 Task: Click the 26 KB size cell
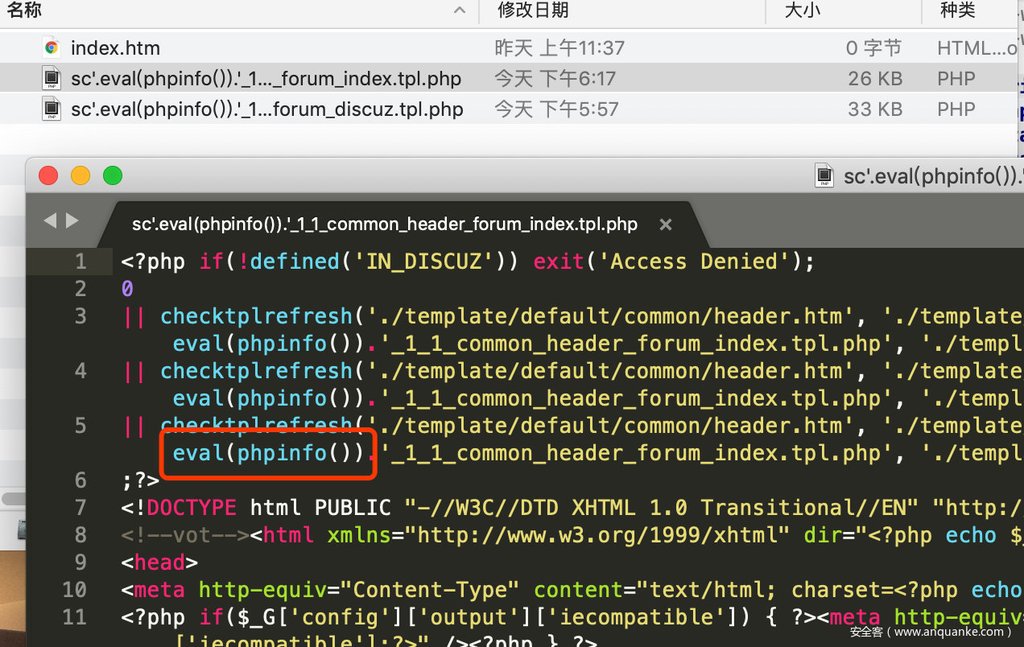tap(875, 78)
